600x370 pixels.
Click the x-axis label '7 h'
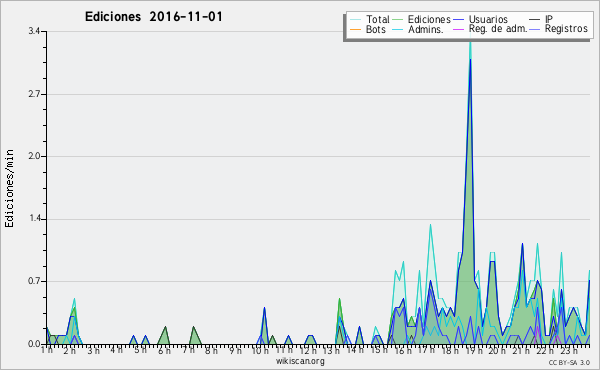click(x=188, y=350)
